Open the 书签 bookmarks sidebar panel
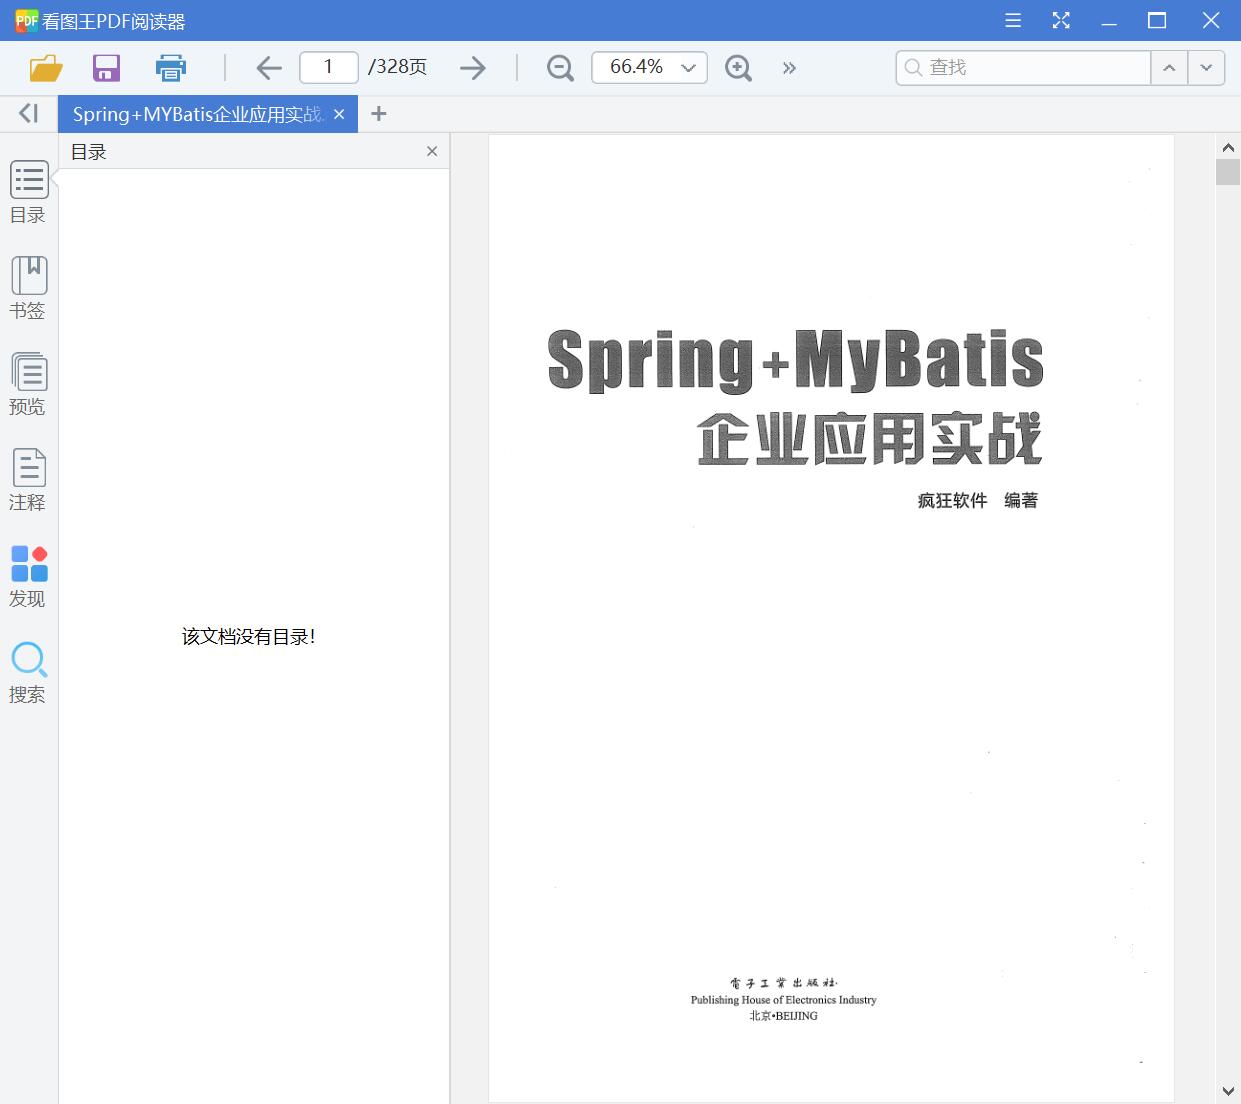Viewport: 1241px width, 1104px height. pos(28,288)
